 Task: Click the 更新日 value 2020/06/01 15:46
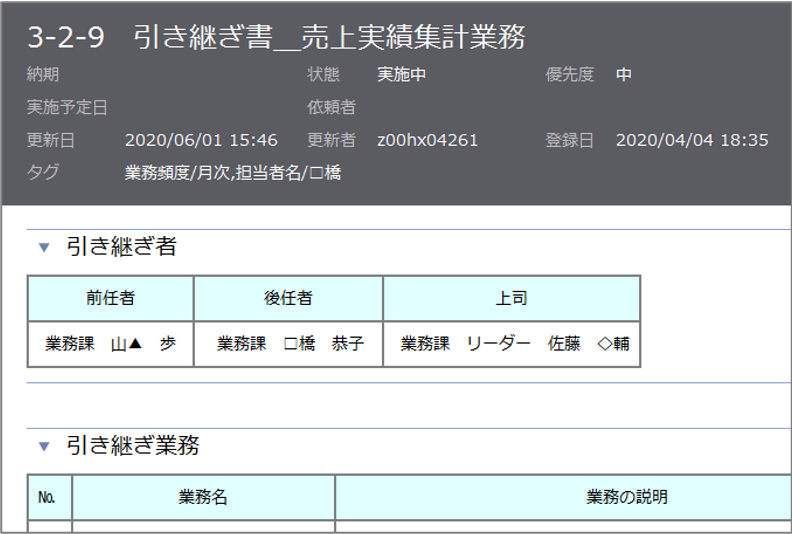click(x=201, y=140)
